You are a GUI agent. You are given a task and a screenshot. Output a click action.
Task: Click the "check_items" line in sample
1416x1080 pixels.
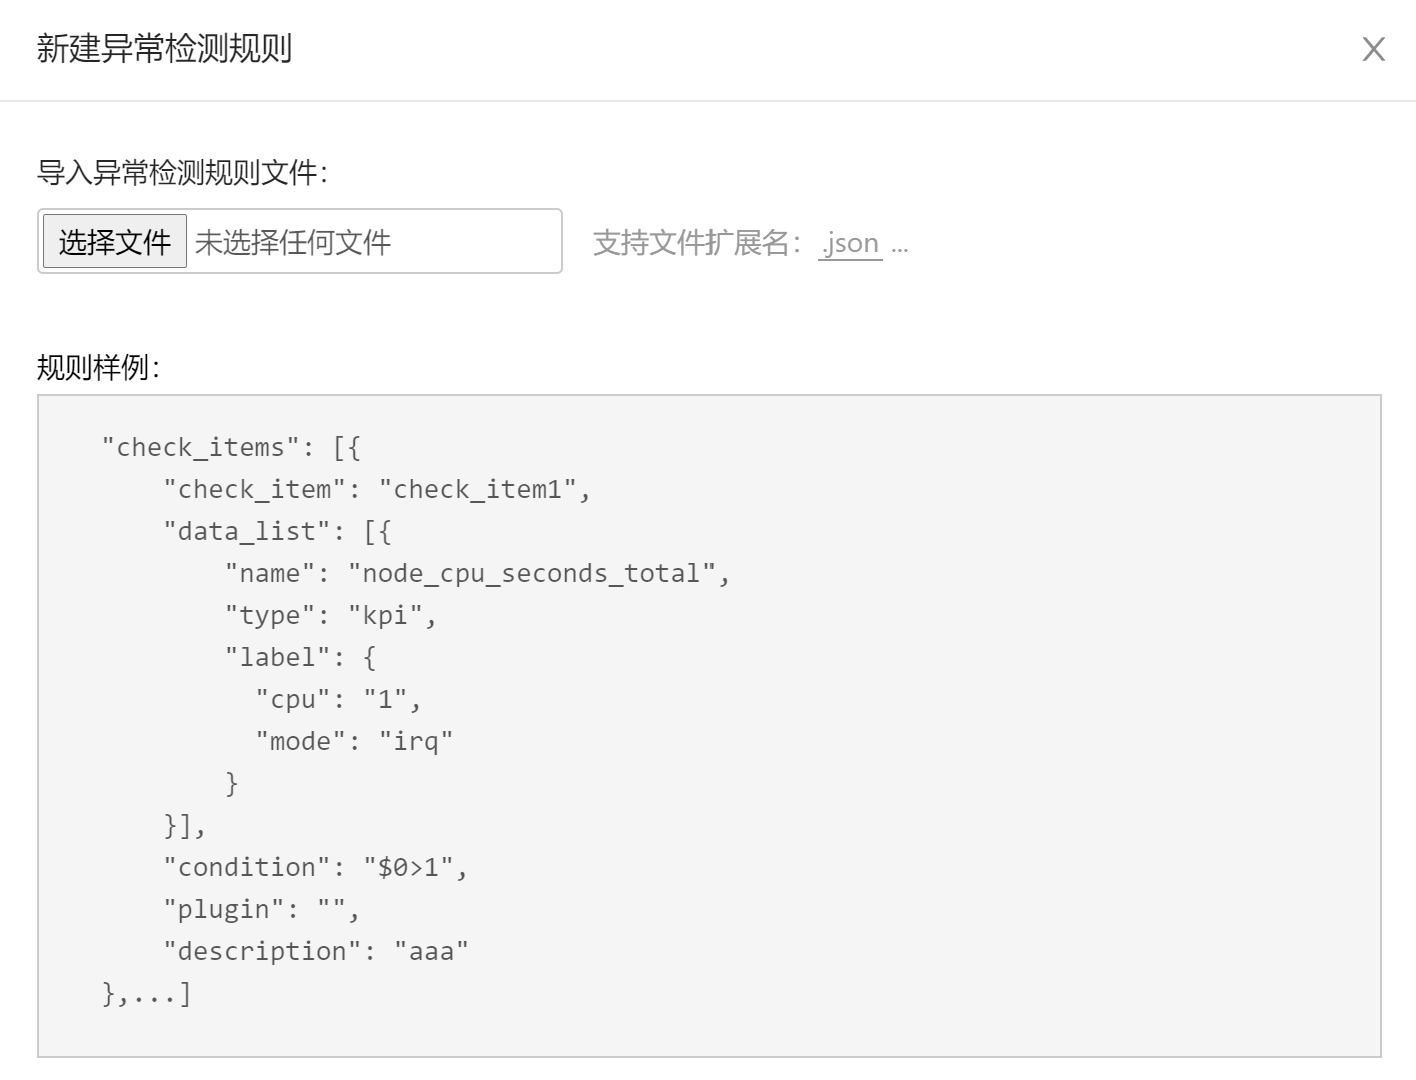pyautogui.click(x=230, y=447)
